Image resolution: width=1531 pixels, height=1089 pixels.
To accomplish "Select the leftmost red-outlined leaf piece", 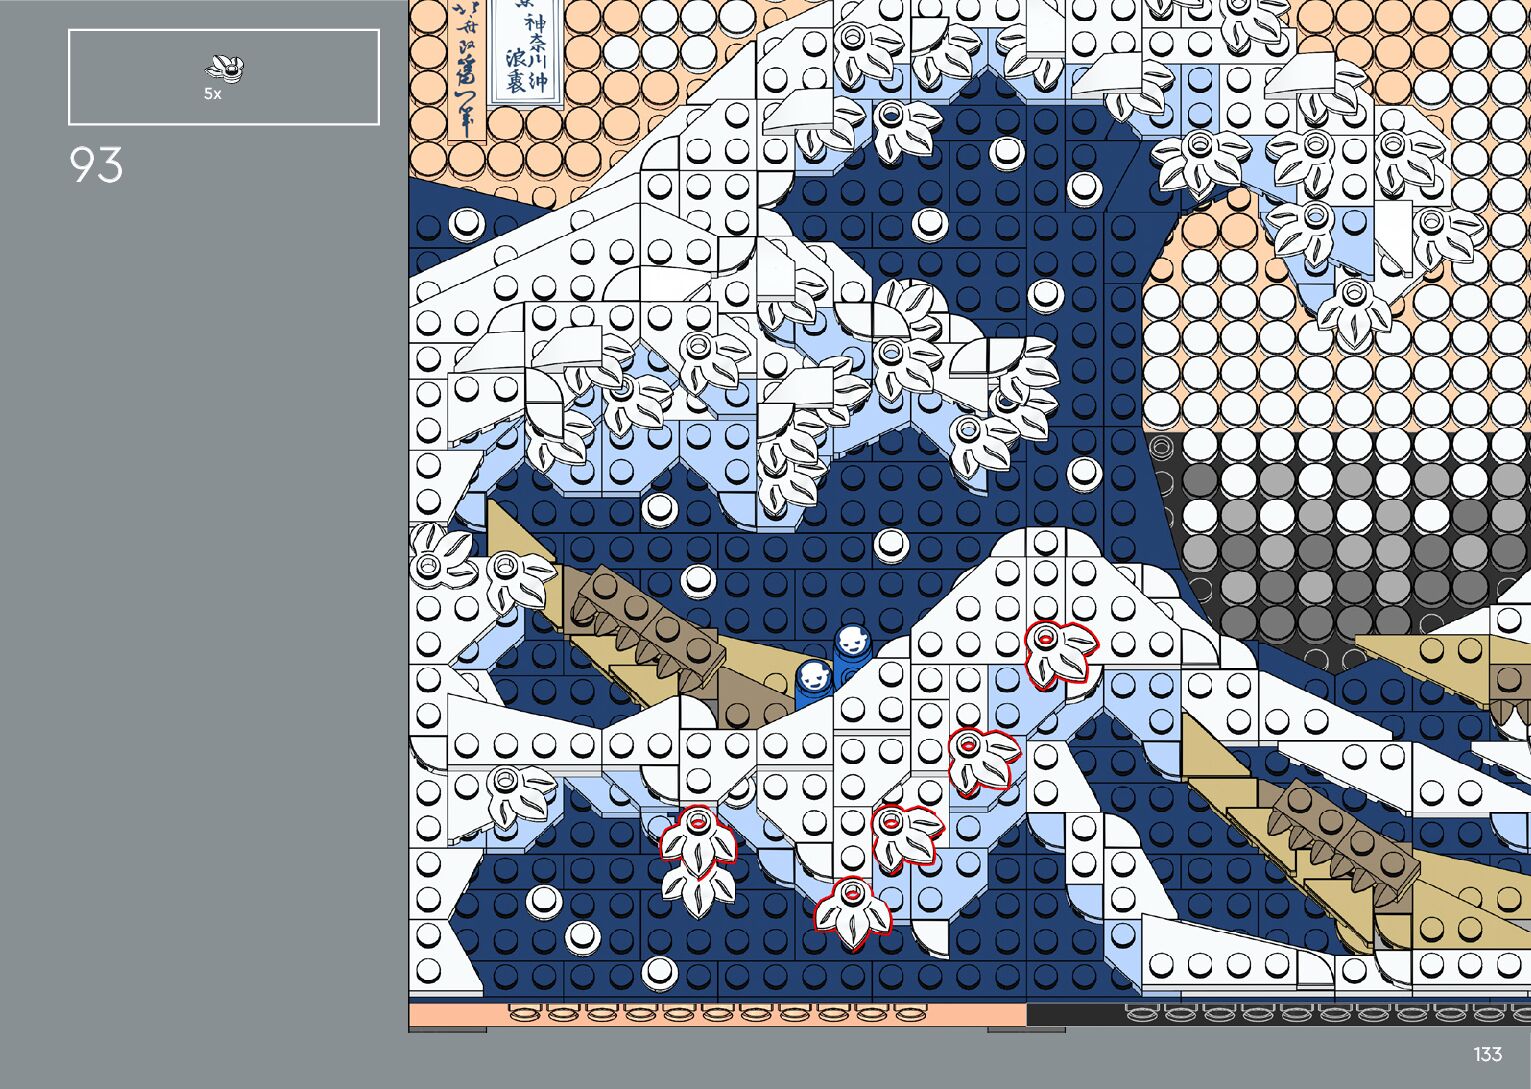I will tap(698, 839).
